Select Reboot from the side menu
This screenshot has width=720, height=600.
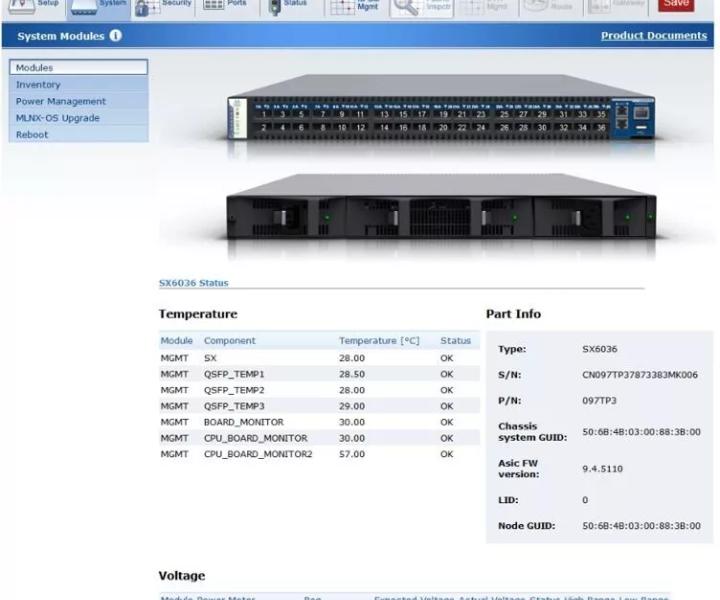pyautogui.click(x=79, y=135)
